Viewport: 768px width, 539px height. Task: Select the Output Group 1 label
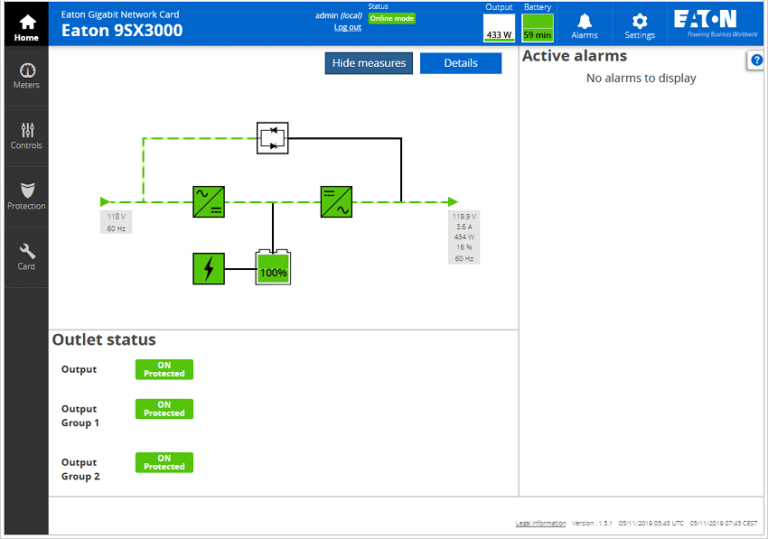coord(80,416)
